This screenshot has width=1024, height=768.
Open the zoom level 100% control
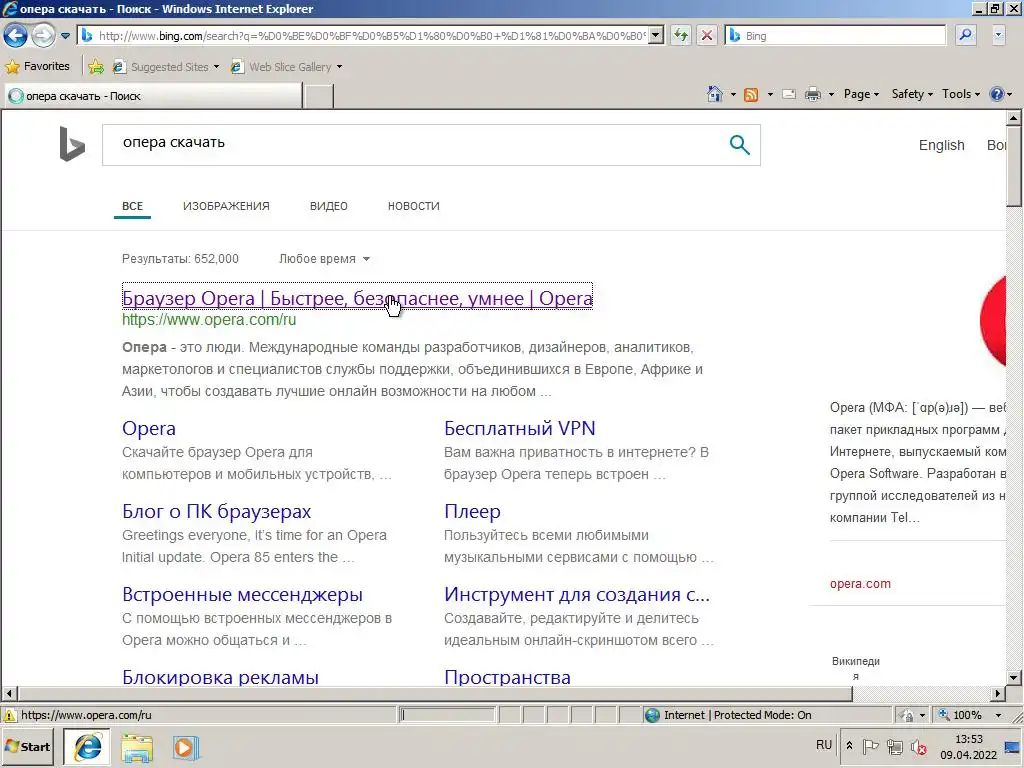coord(969,715)
